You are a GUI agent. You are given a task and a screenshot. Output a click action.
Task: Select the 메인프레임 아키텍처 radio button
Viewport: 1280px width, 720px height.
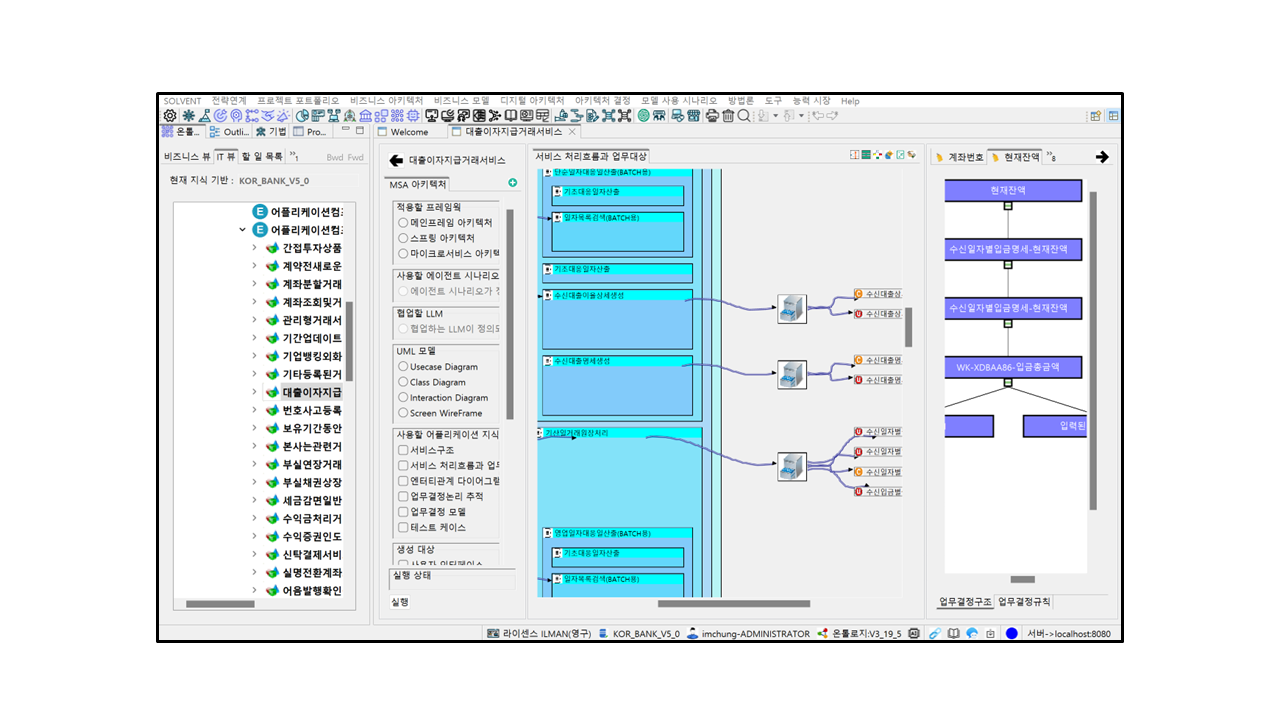[x=403, y=223]
